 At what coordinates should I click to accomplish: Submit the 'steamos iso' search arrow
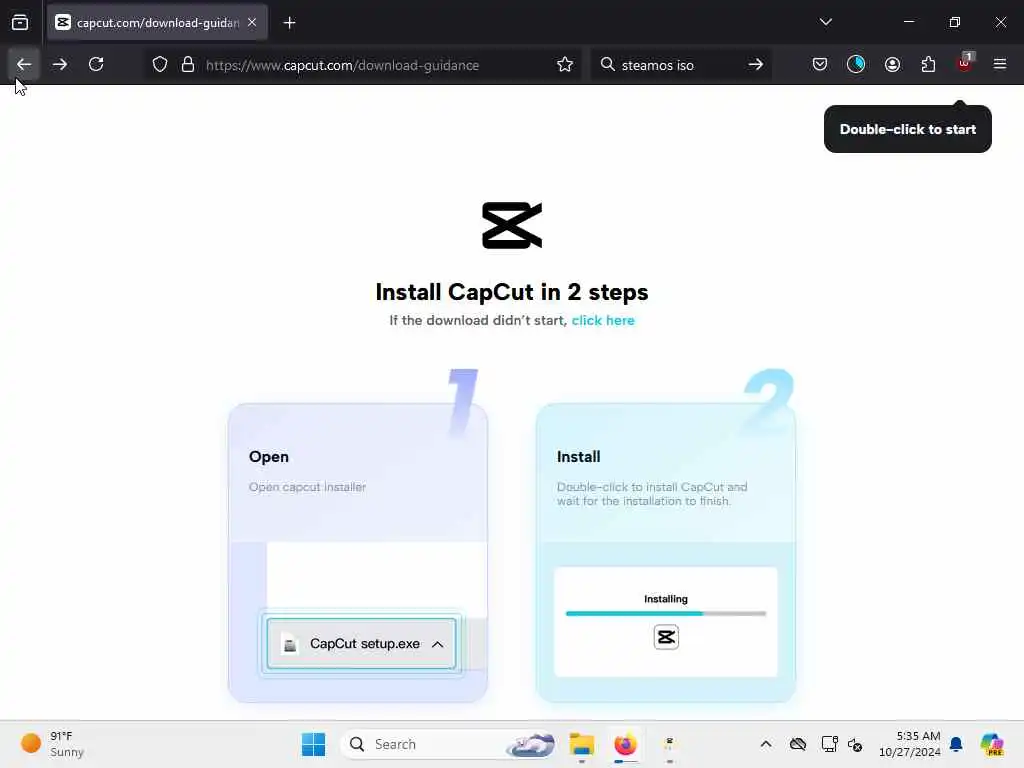pyautogui.click(x=756, y=65)
